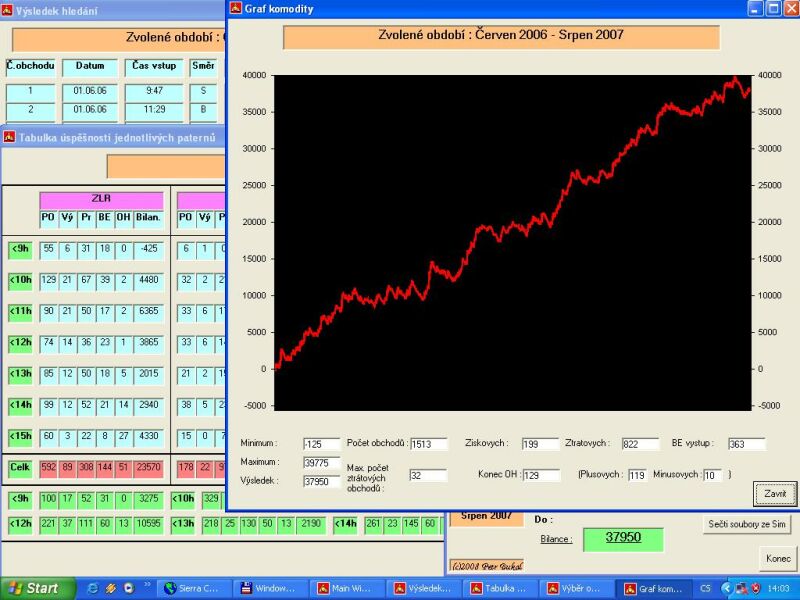Click the Bilan. column header under ZLR
The width and height of the screenshot is (800, 600).
[148, 218]
